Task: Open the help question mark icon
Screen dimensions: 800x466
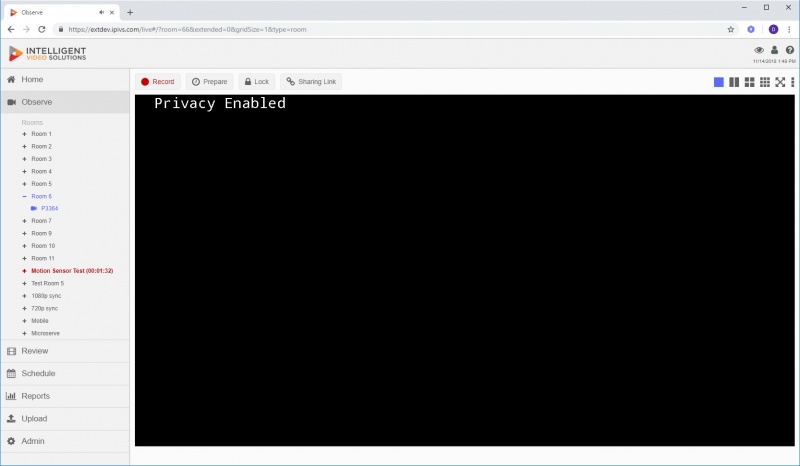Action: (x=789, y=50)
